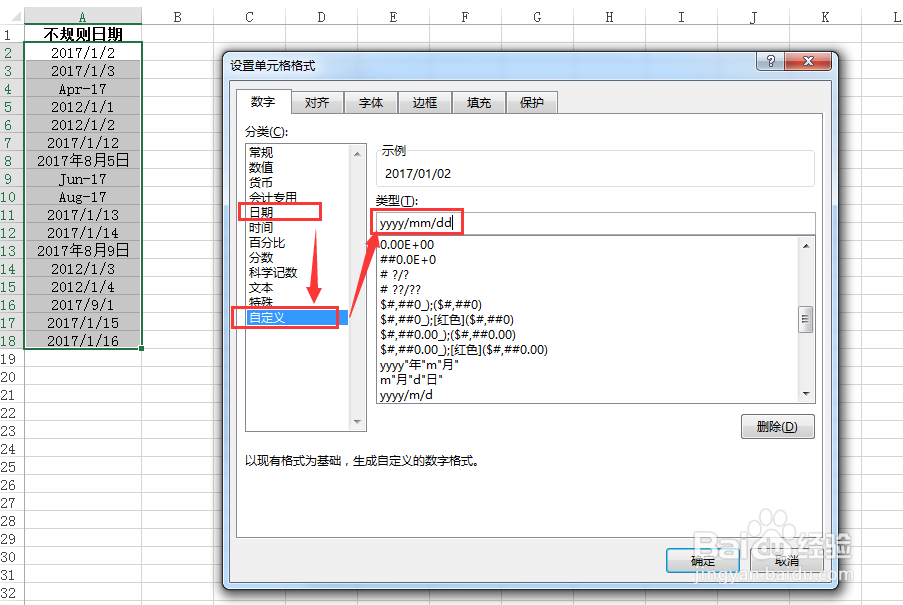Select cell containing Apr-17
Viewport: 903px width, 605px height.
point(83,89)
